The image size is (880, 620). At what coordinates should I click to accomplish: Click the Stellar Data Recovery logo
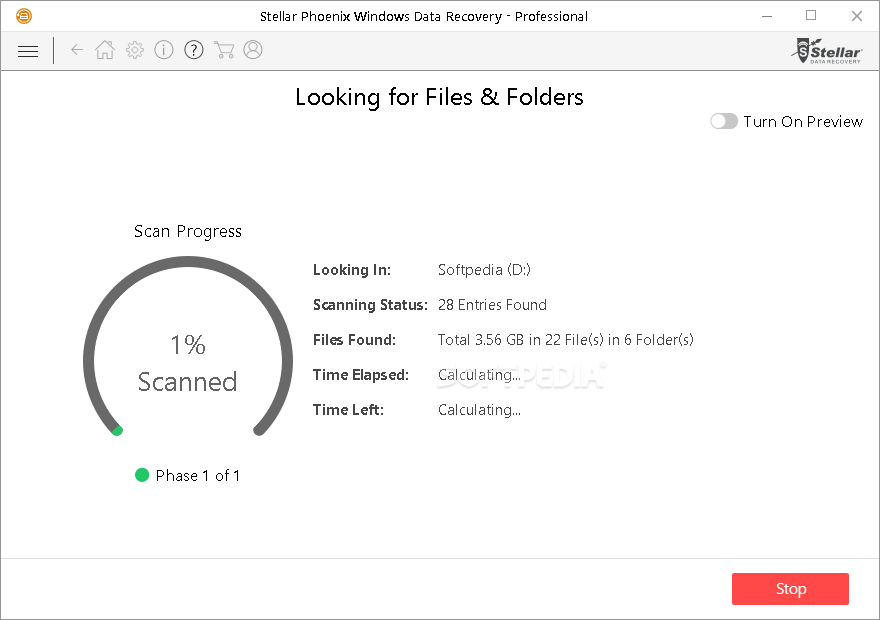[827, 50]
